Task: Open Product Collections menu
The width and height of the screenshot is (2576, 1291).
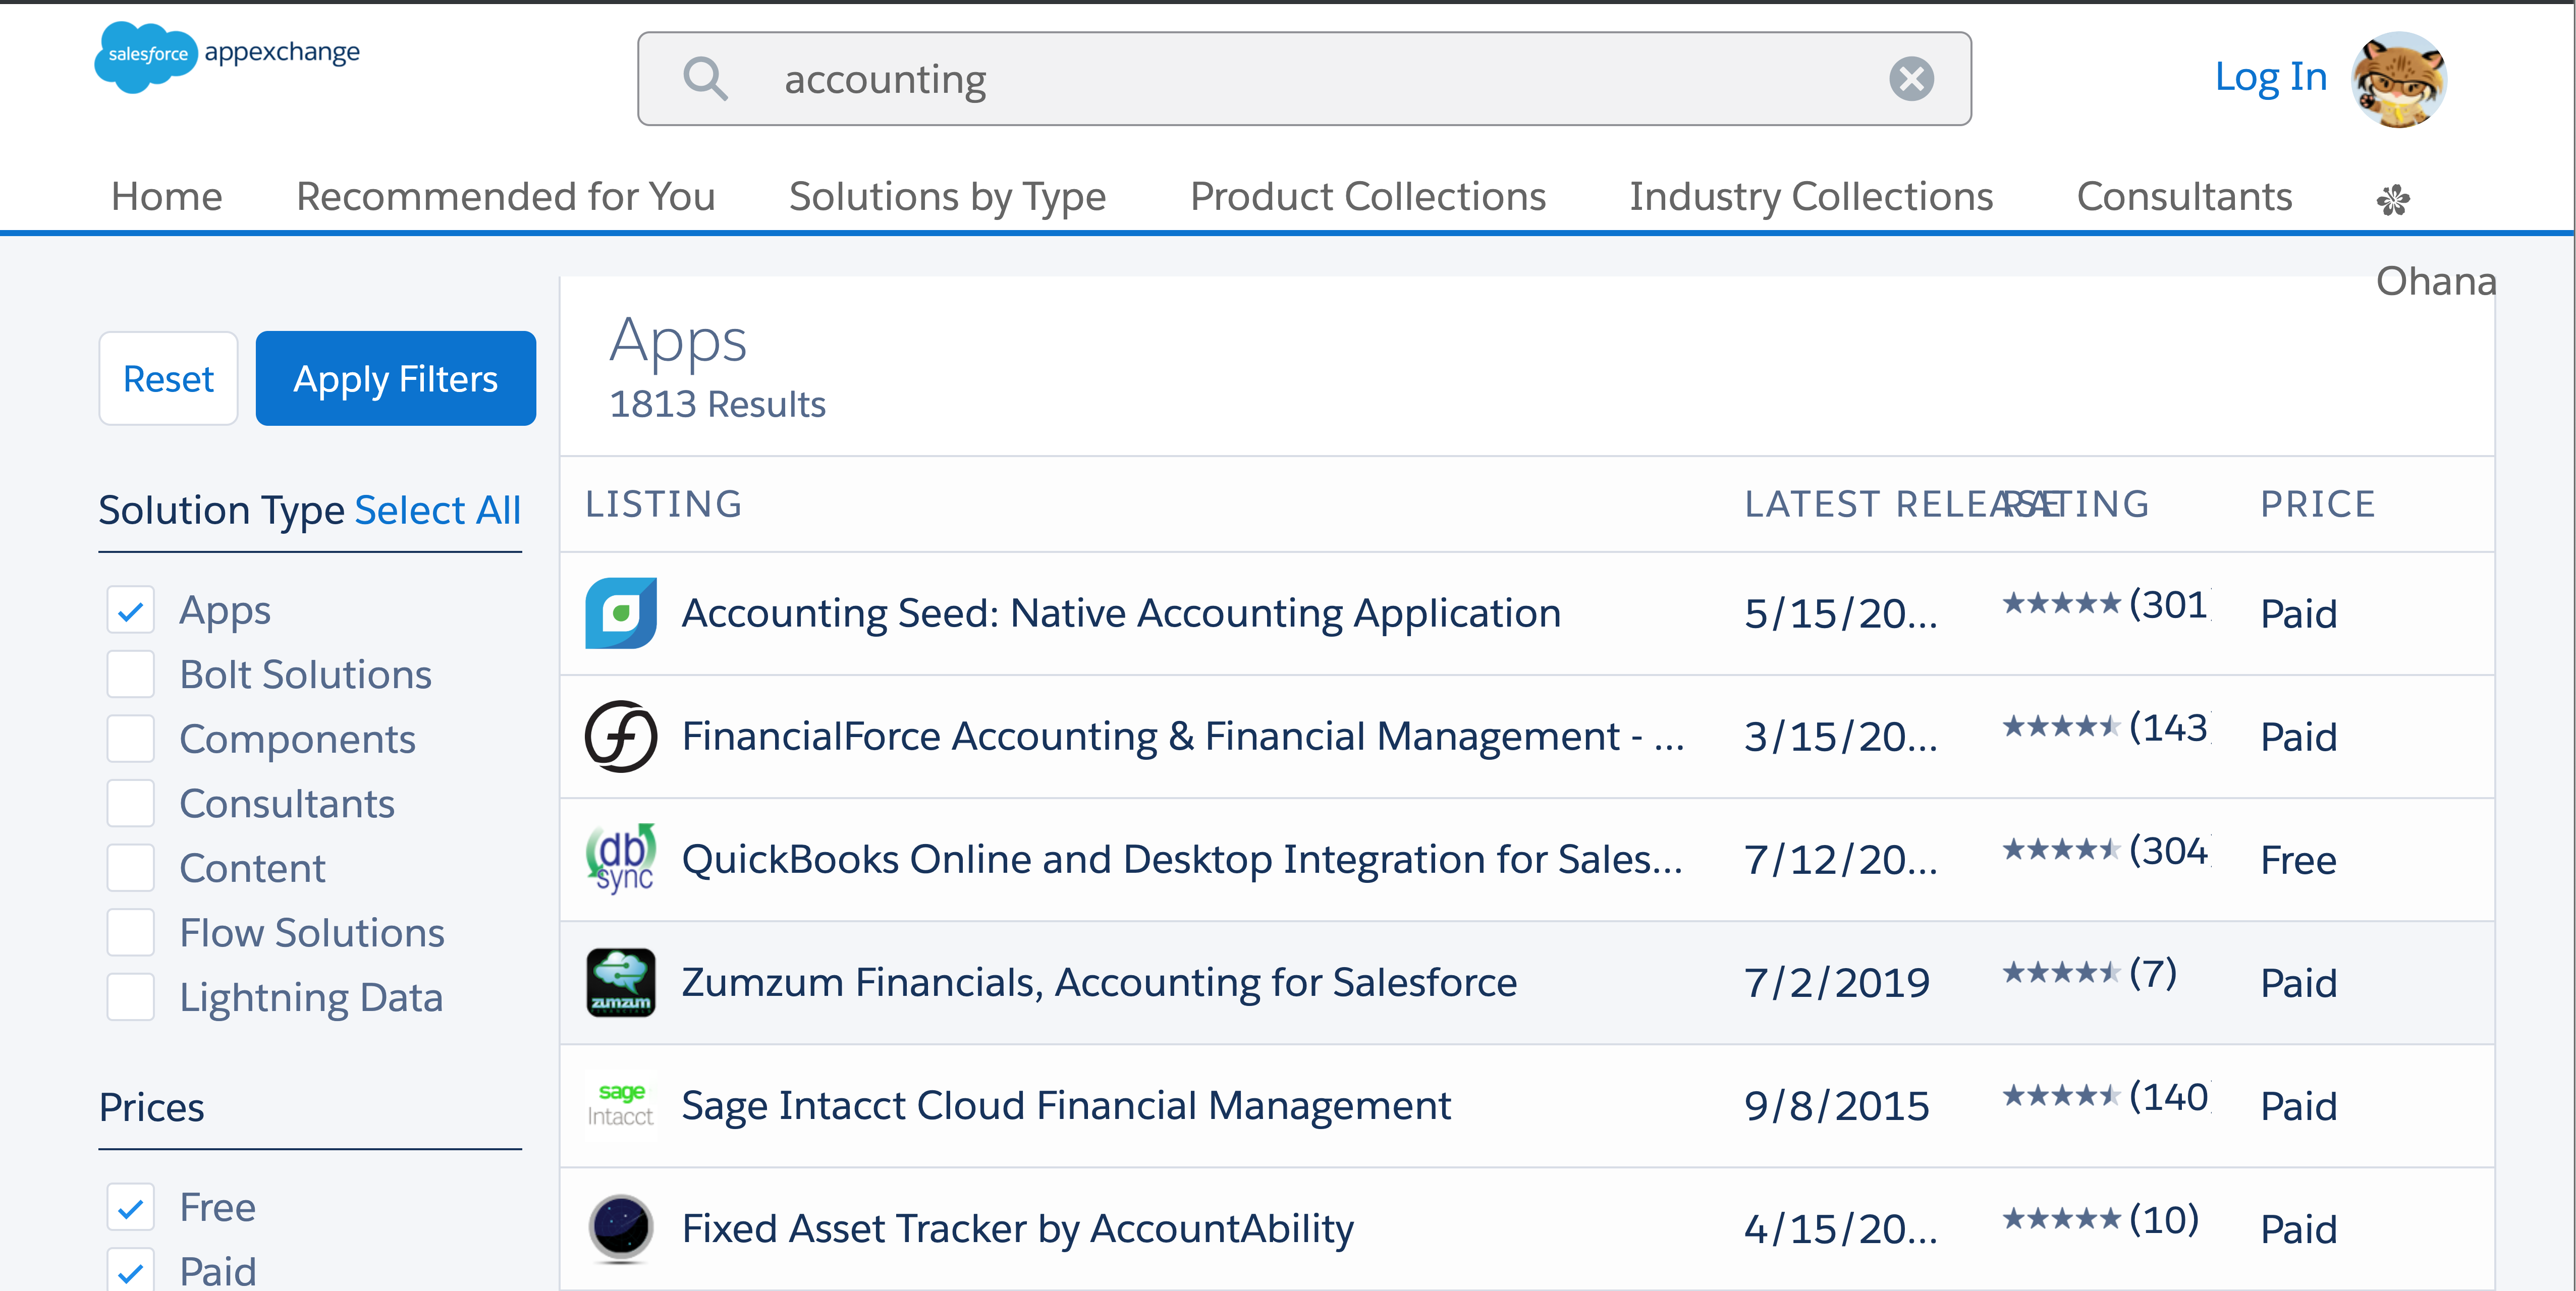Action: pyautogui.click(x=1368, y=196)
